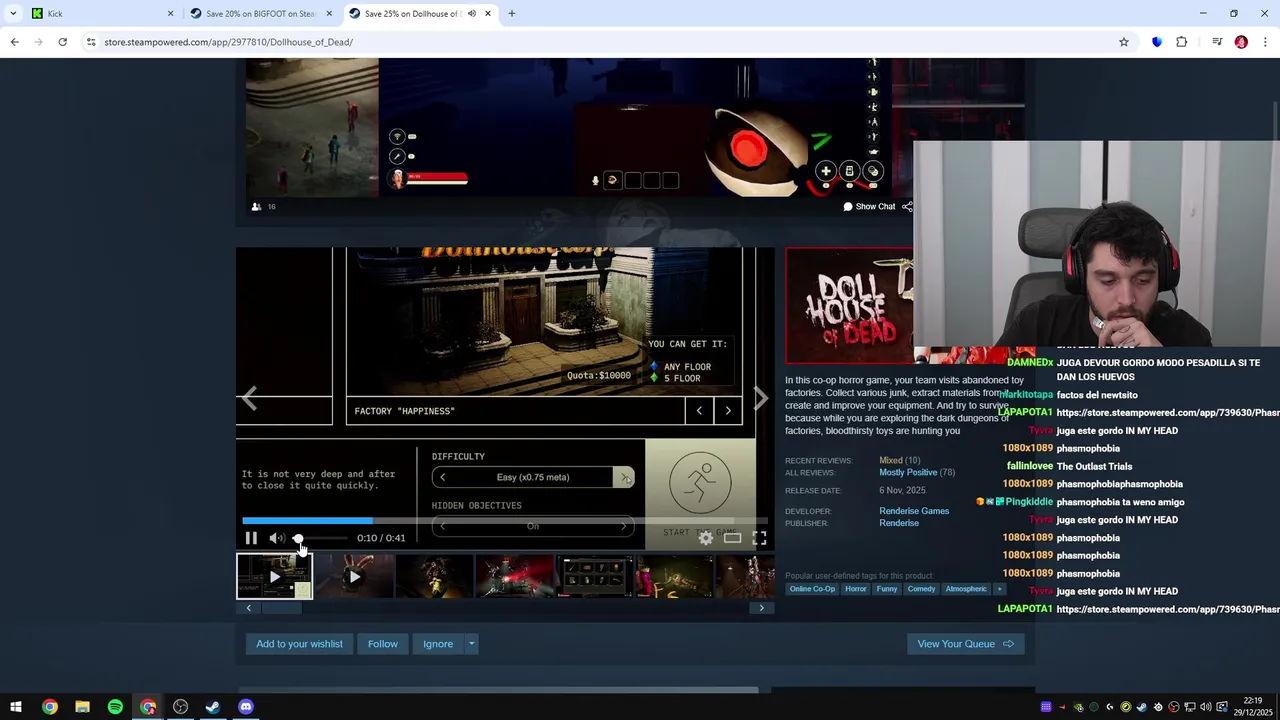Open the system tray volume icon
Viewport: 1280px width, 720px height.
1206,707
